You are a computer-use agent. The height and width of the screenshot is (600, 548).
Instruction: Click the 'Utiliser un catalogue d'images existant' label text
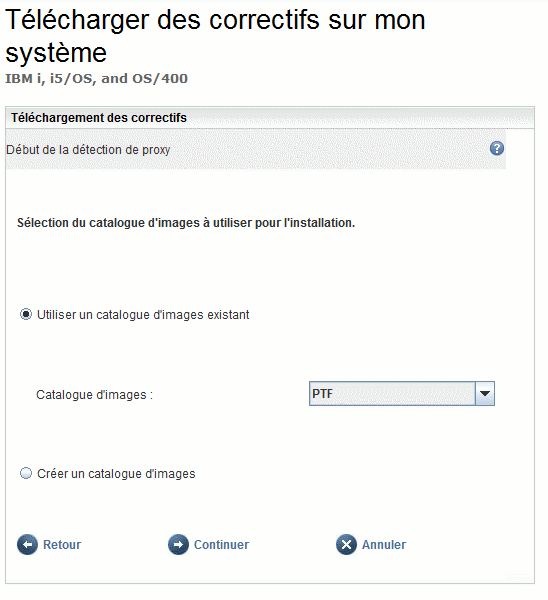pos(143,315)
